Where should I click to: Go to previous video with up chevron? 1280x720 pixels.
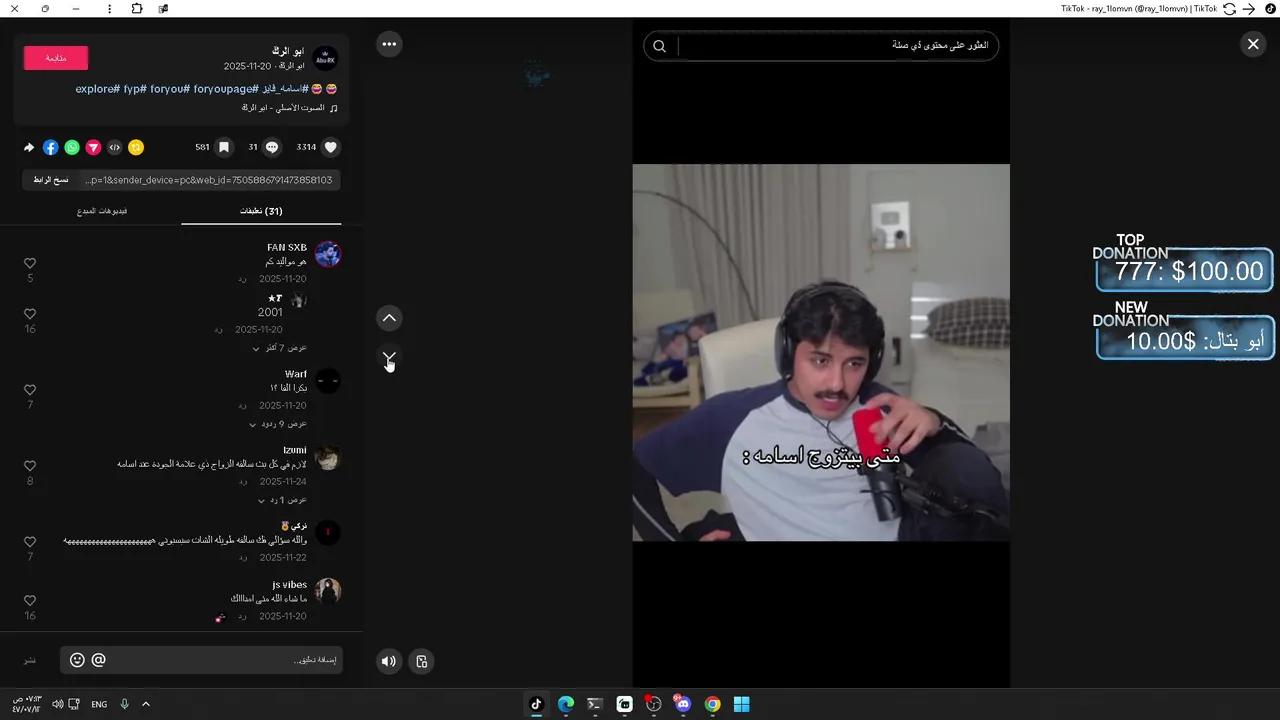click(x=389, y=318)
